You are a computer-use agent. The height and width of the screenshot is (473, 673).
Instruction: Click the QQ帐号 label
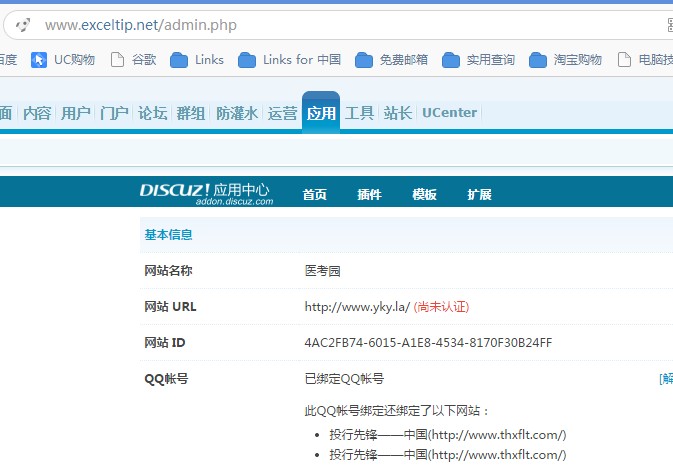(166, 379)
